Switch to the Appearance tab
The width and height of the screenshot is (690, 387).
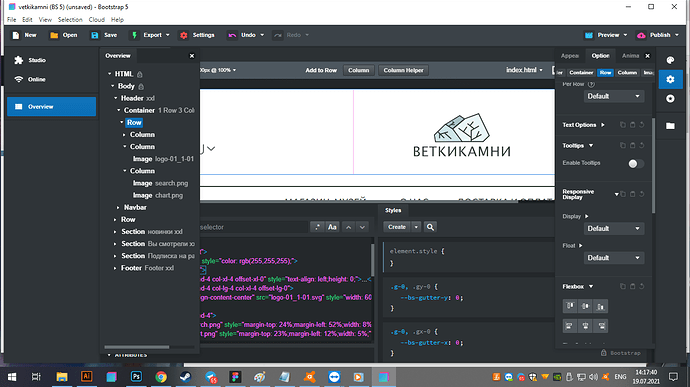tap(569, 56)
